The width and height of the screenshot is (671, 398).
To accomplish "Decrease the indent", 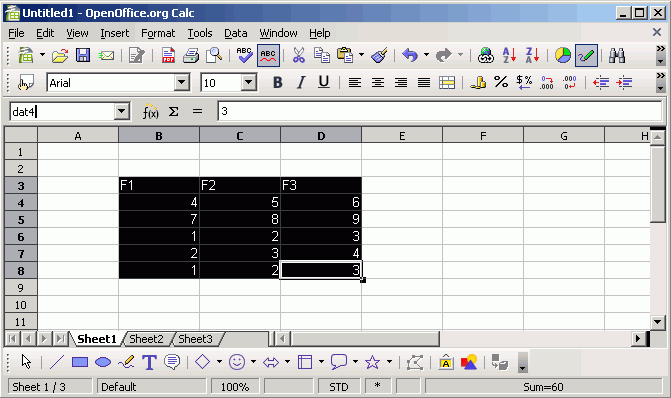I will pyautogui.click(x=601, y=82).
